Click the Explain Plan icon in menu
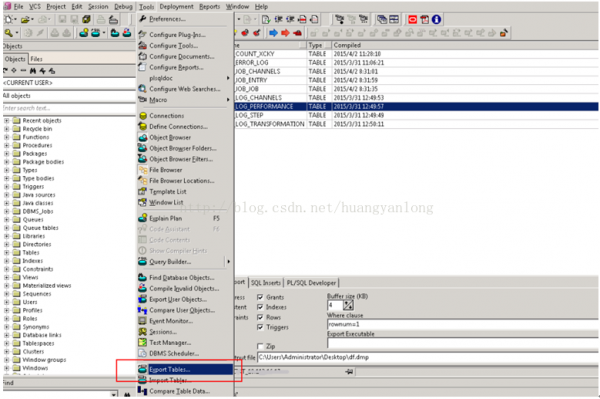 [x=143, y=218]
